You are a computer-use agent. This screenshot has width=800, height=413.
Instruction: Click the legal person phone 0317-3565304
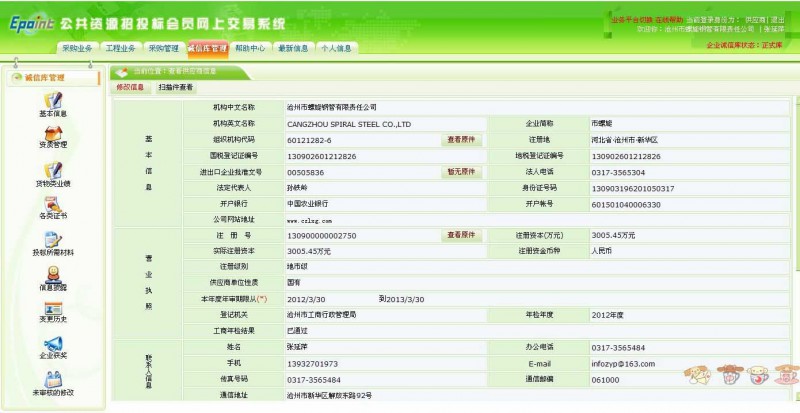[x=618, y=173]
